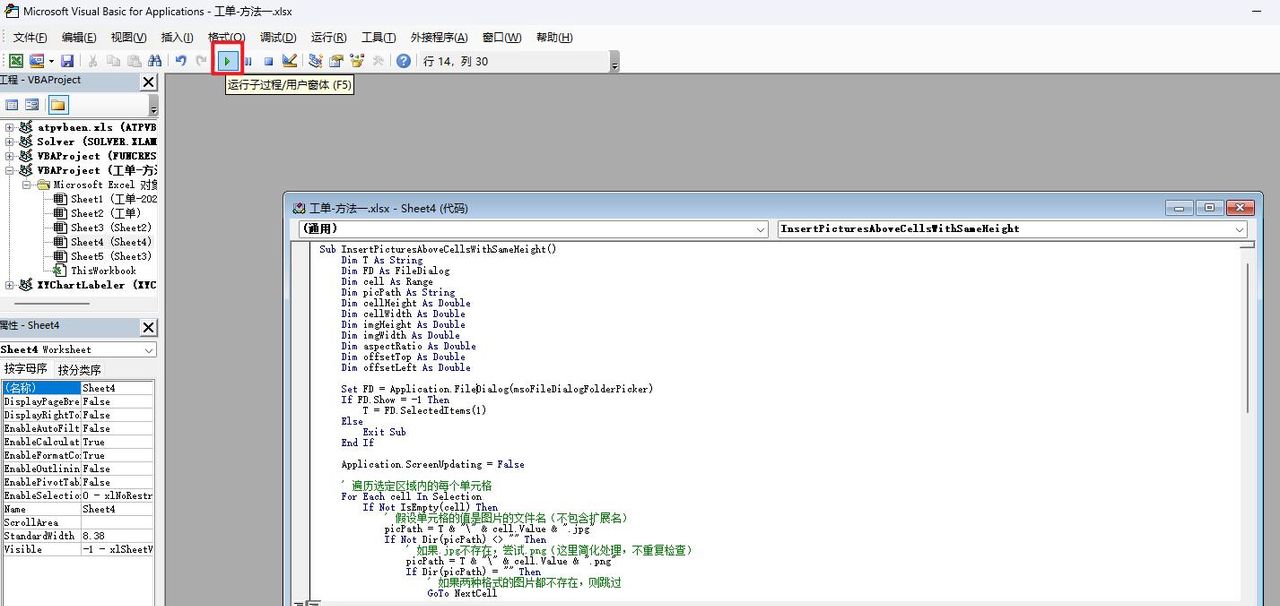1280x606 pixels.
Task: Open the 编辑(E) menu
Action: pos(79,37)
